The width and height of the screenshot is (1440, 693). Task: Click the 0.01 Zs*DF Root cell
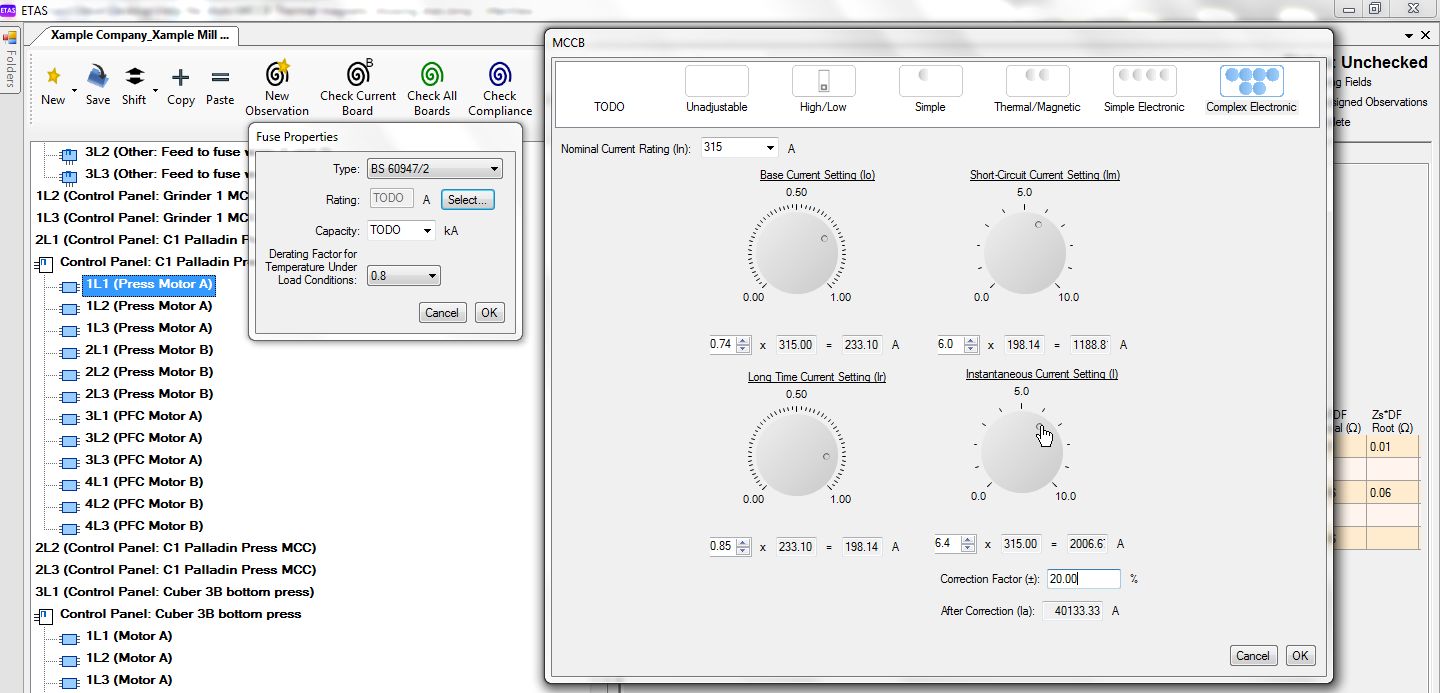1392,447
